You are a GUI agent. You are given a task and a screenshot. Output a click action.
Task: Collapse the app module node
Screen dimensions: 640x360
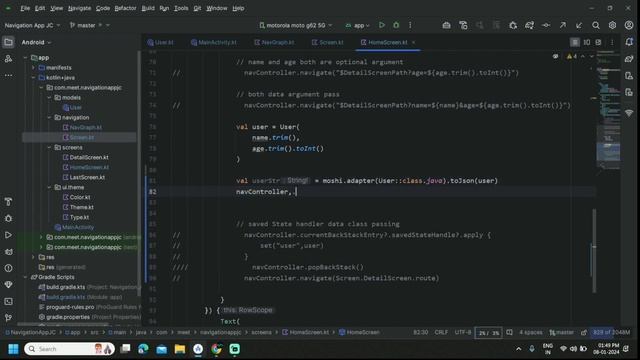click(25, 58)
